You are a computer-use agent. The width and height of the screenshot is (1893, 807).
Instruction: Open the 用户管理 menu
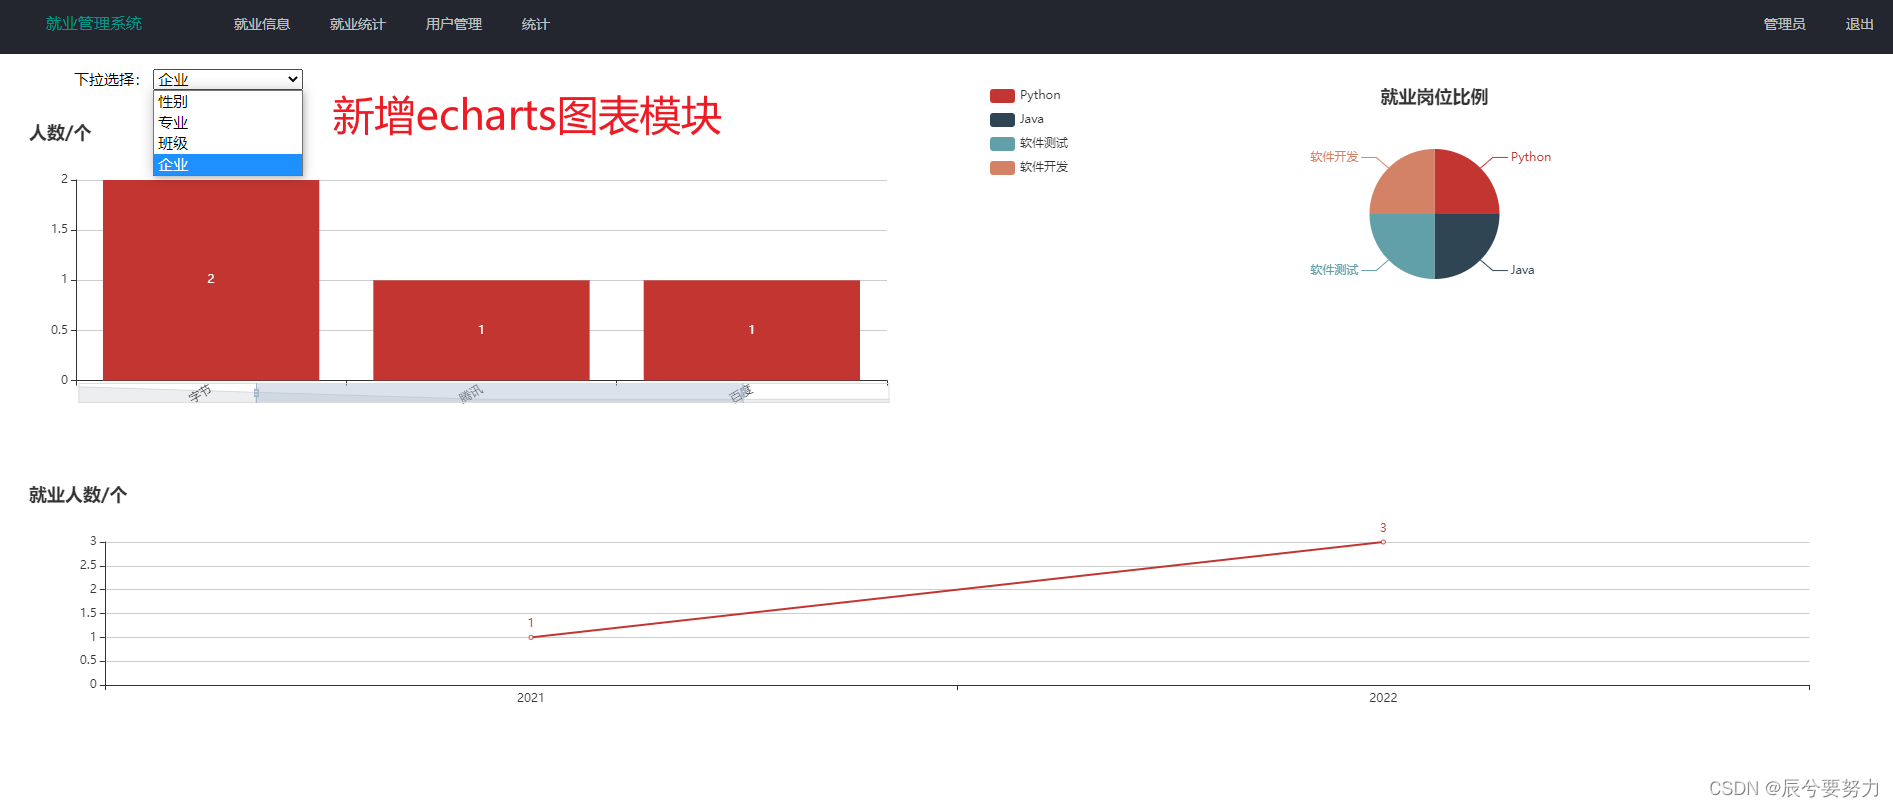(x=454, y=24)
